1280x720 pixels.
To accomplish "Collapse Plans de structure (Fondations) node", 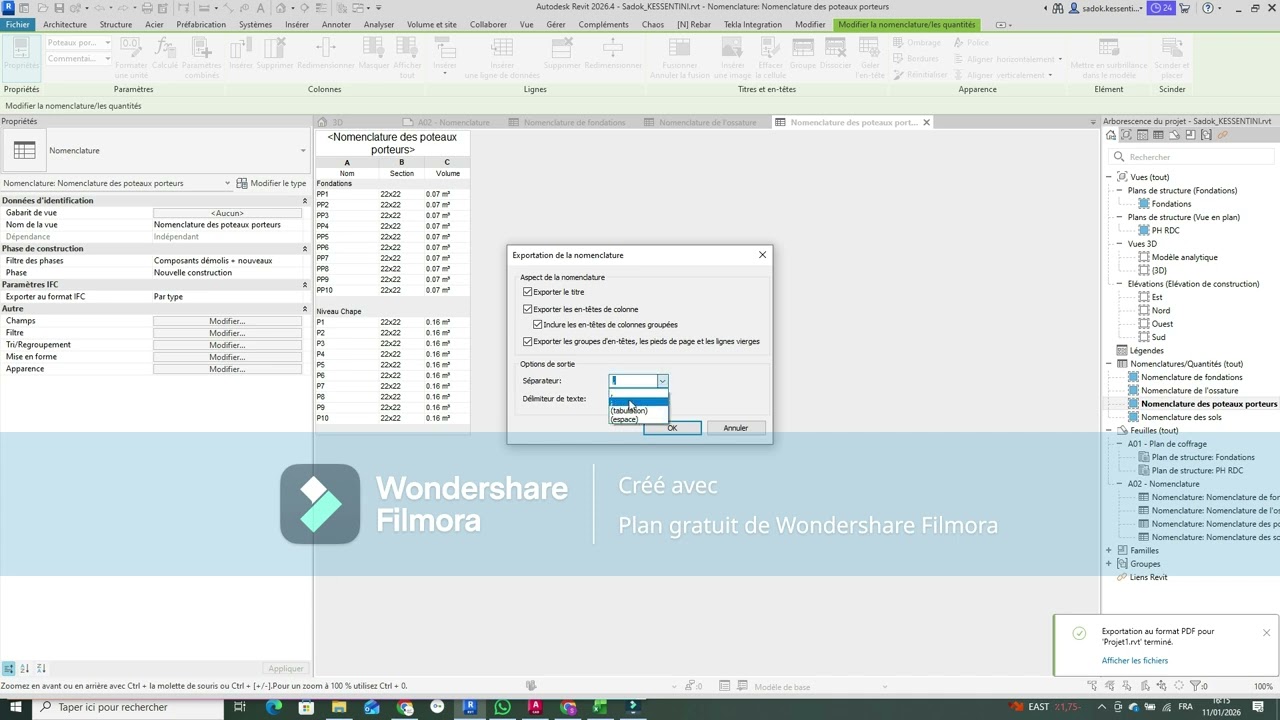I will [x=1120, y=190].
